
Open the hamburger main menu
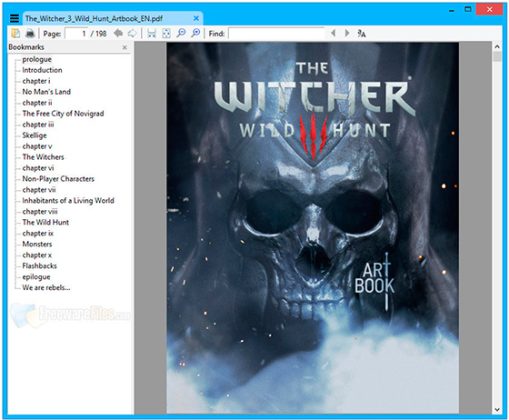point(14,18)
